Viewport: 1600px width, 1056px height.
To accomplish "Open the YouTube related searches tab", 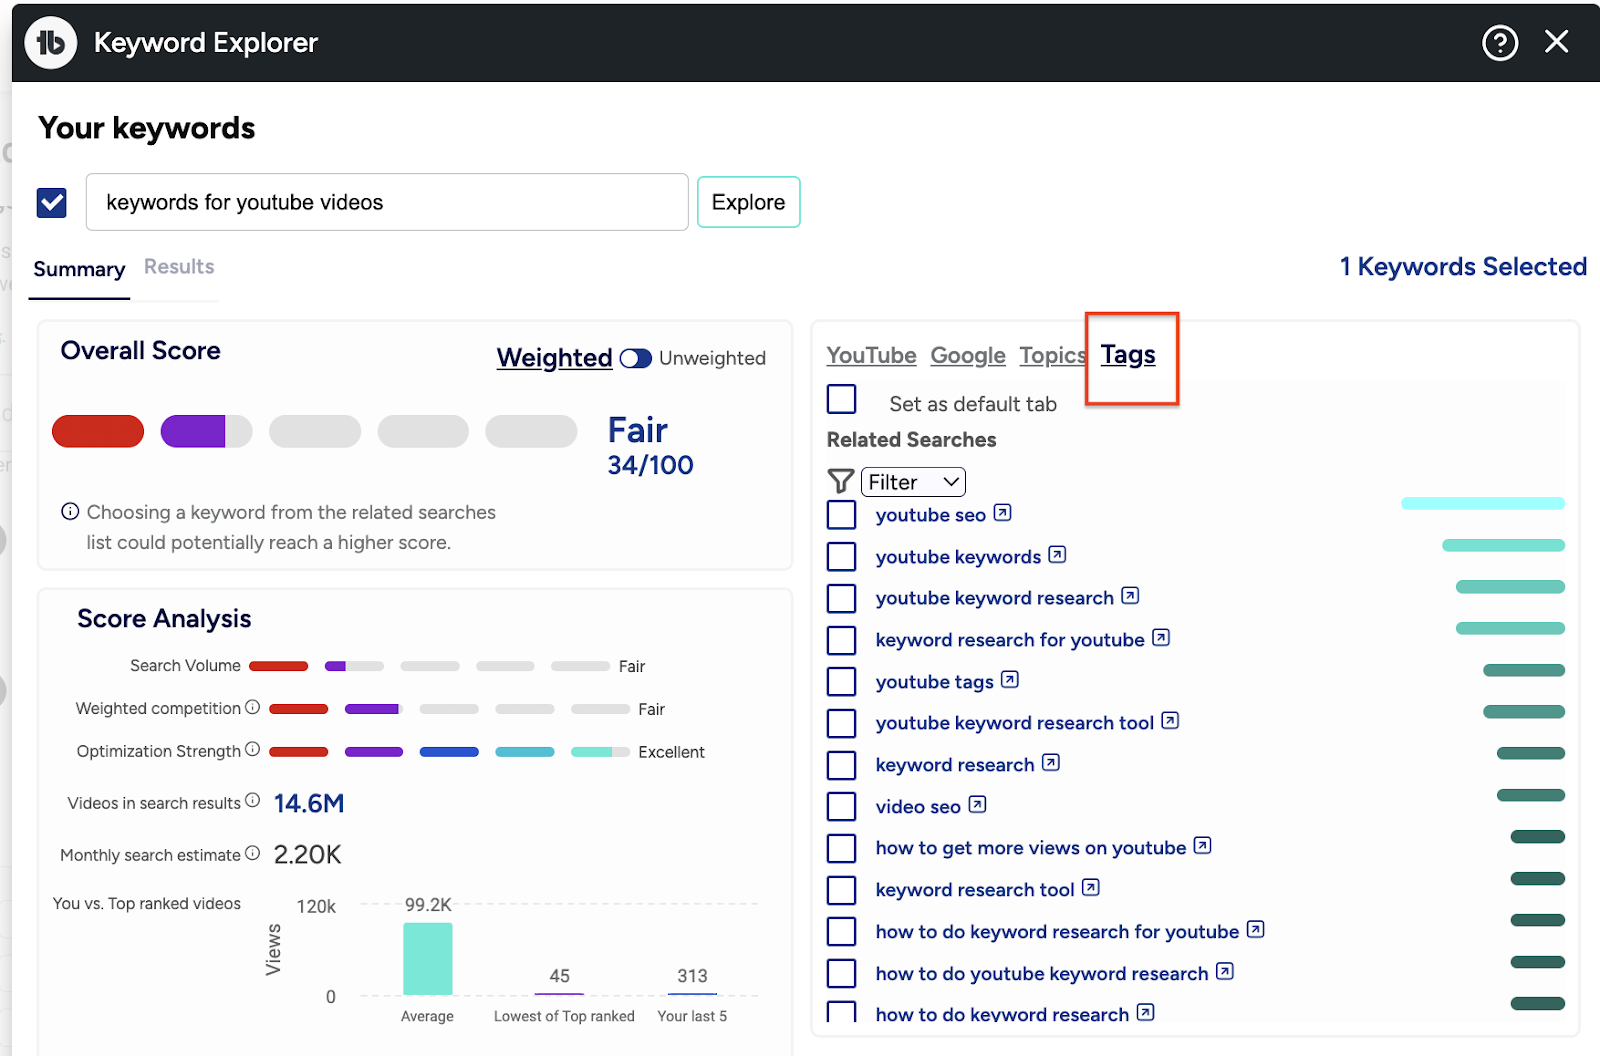I will [871, 356].
